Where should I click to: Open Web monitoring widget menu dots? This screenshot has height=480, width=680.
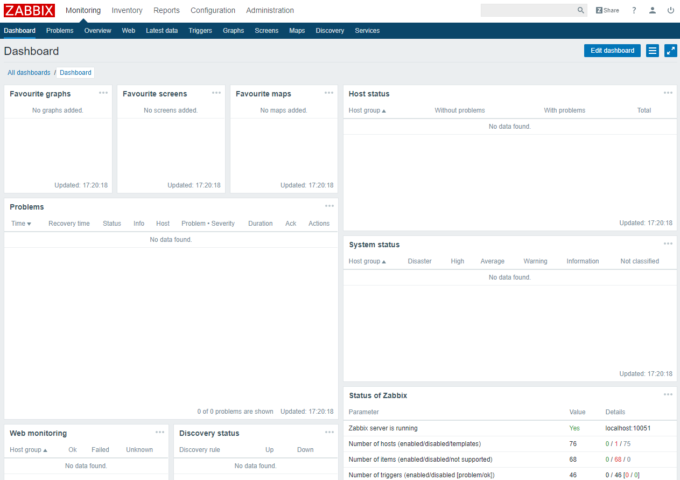(160, 432)
